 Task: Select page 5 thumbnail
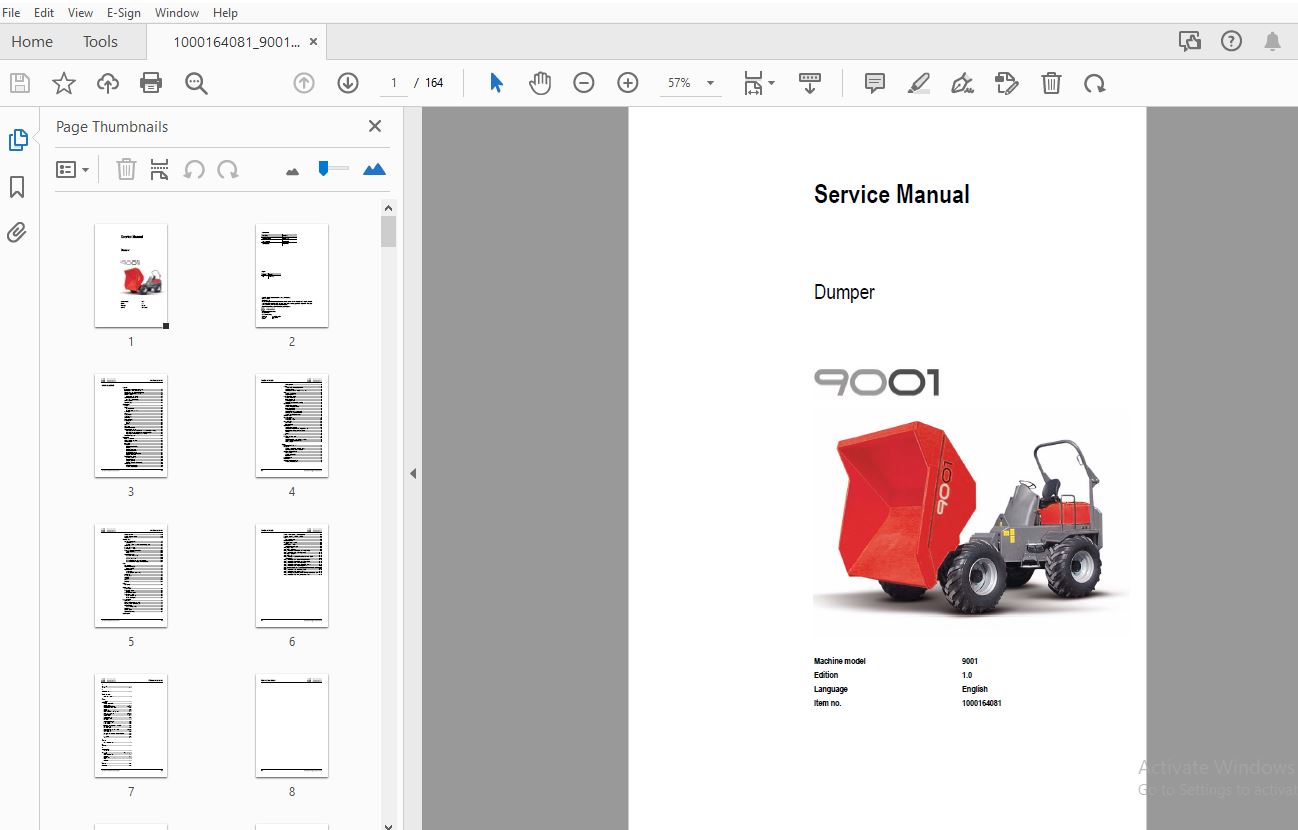pyautogui.click(x=131, y=576)
